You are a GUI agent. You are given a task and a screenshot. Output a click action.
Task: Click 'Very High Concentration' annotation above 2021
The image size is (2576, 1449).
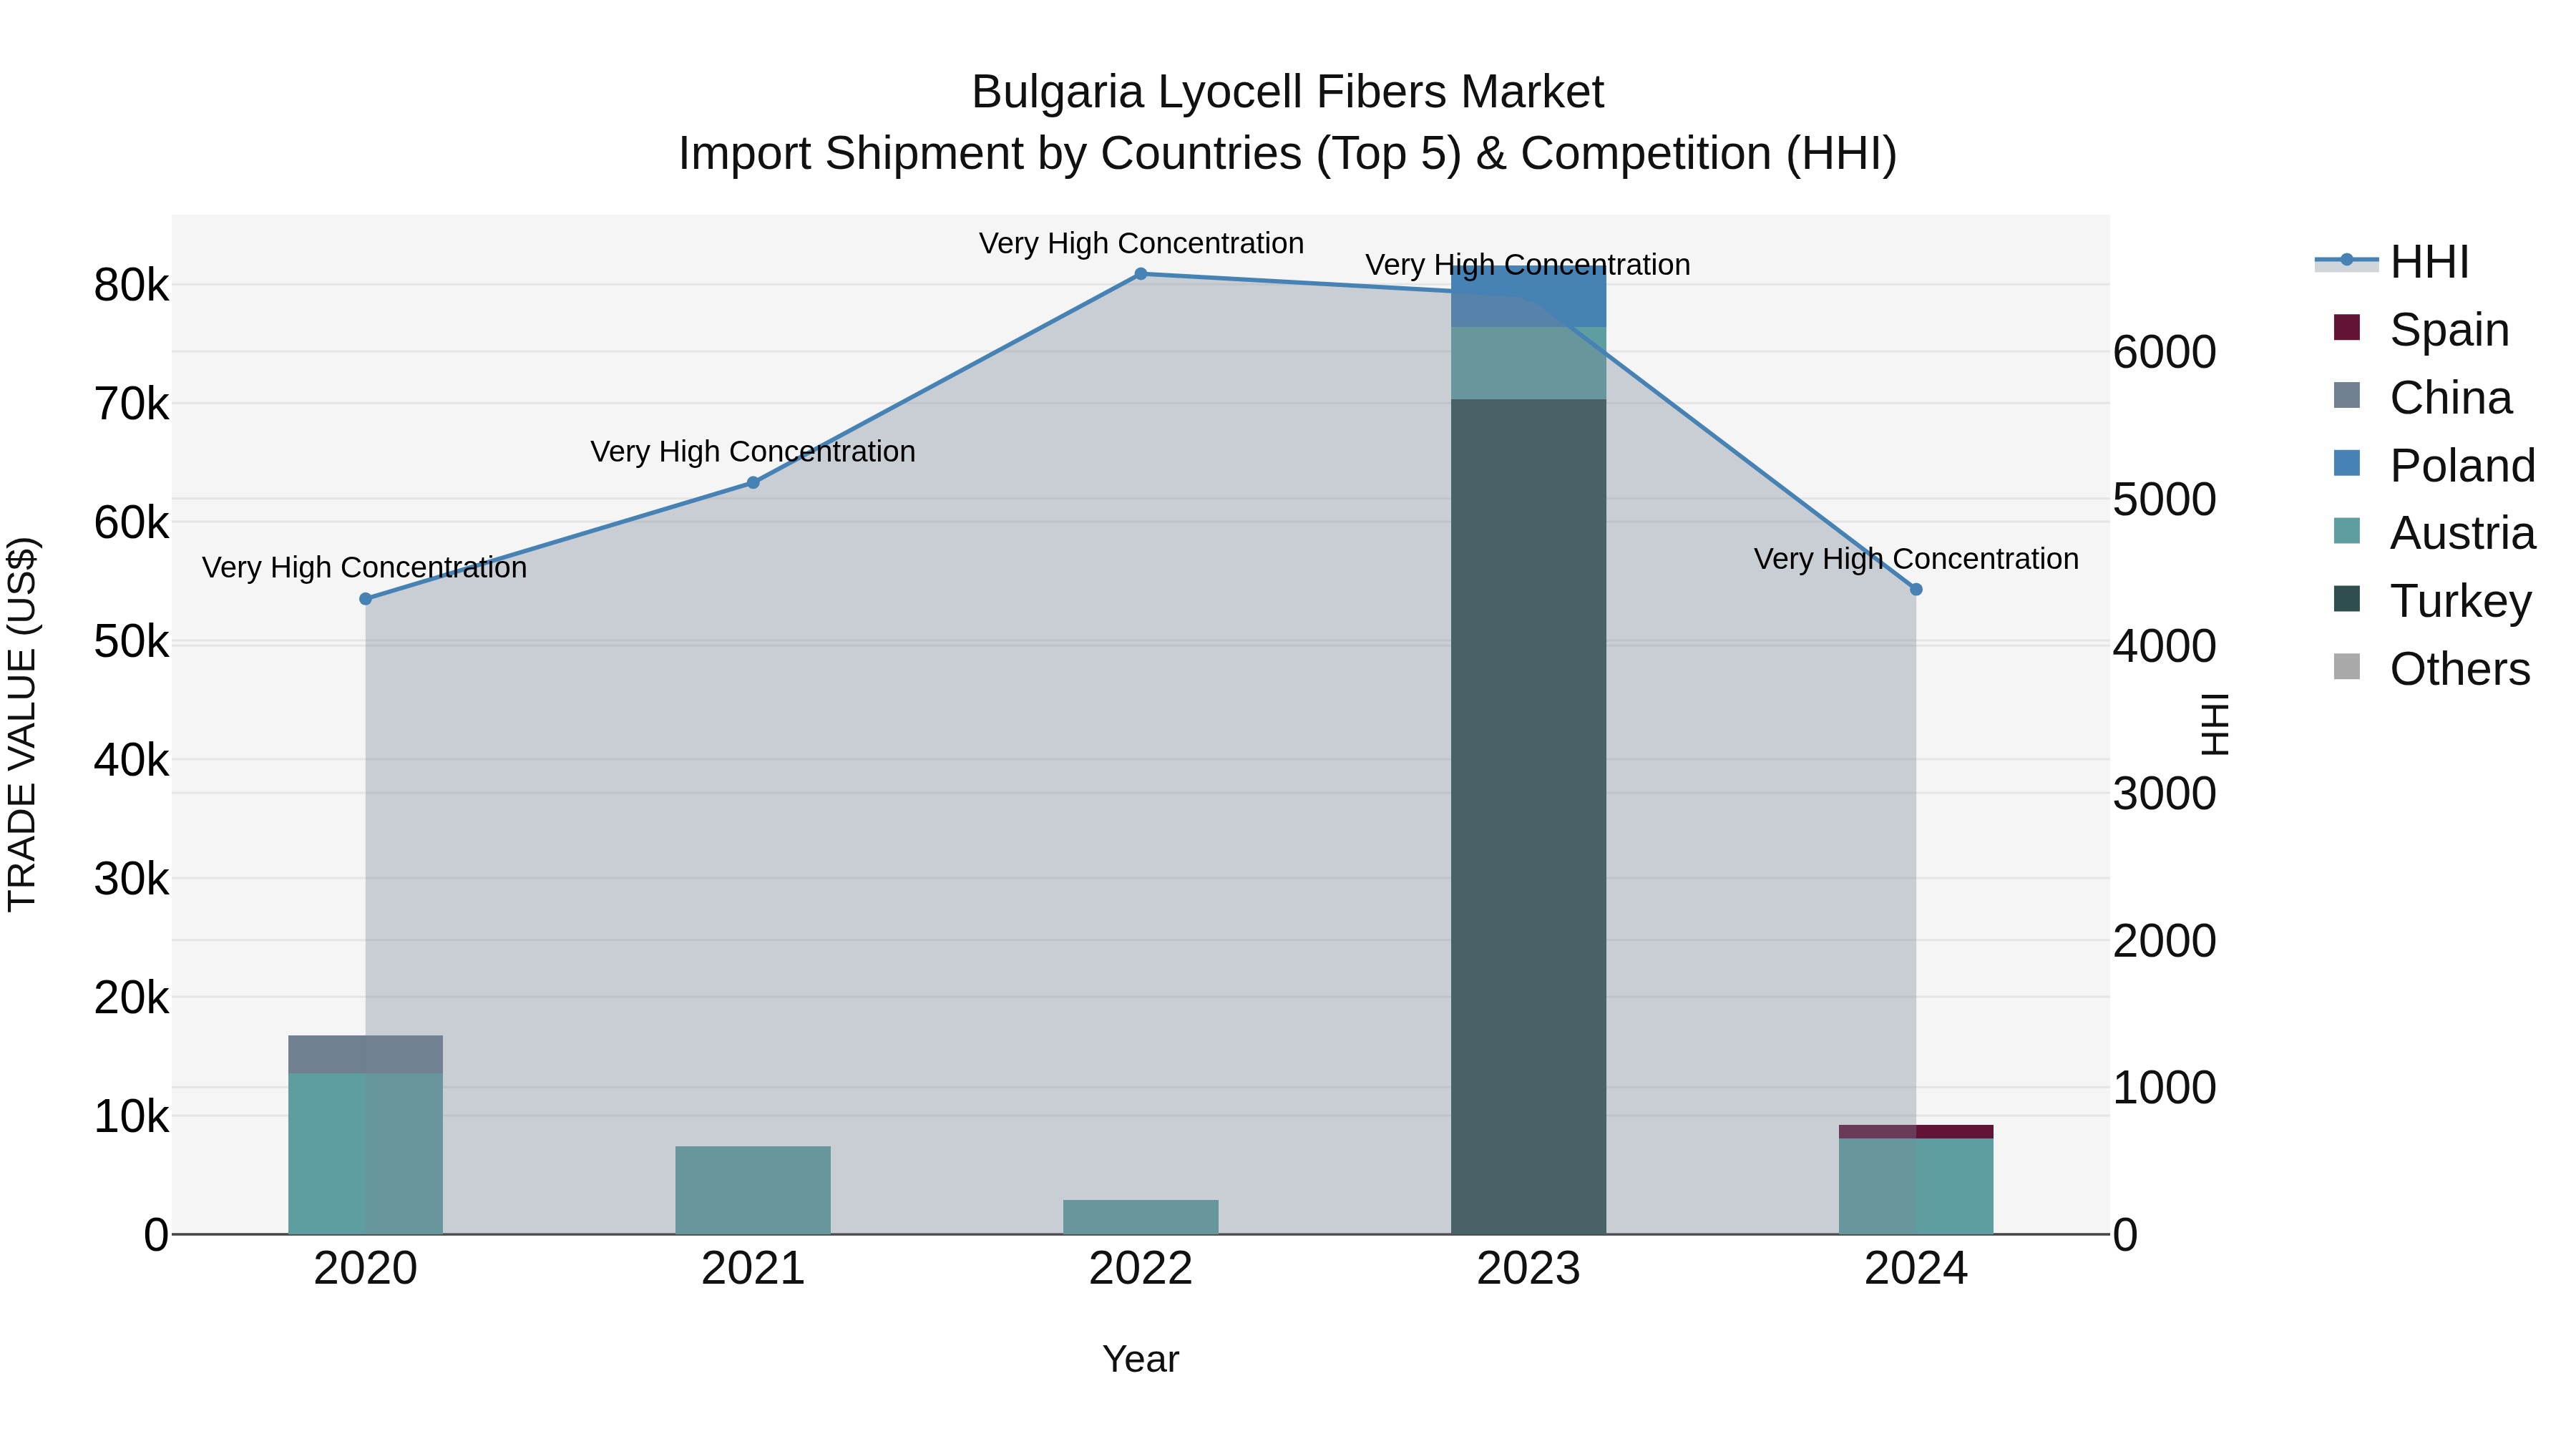coord(753,451)
